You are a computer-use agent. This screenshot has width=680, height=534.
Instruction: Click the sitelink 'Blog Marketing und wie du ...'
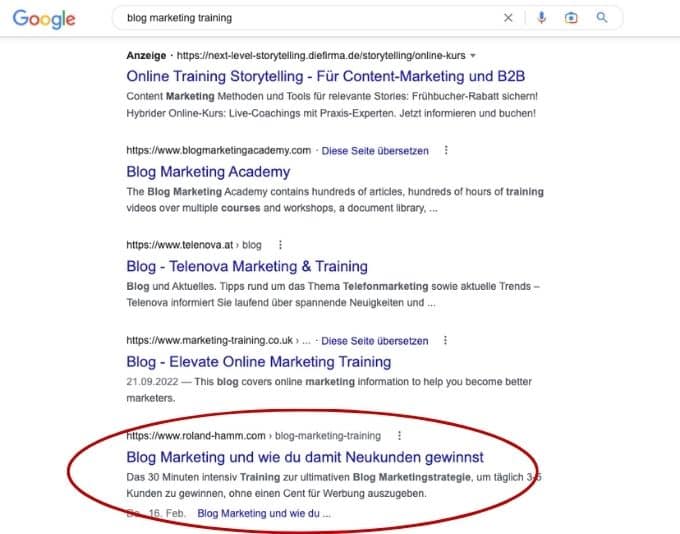coord(264,514)
